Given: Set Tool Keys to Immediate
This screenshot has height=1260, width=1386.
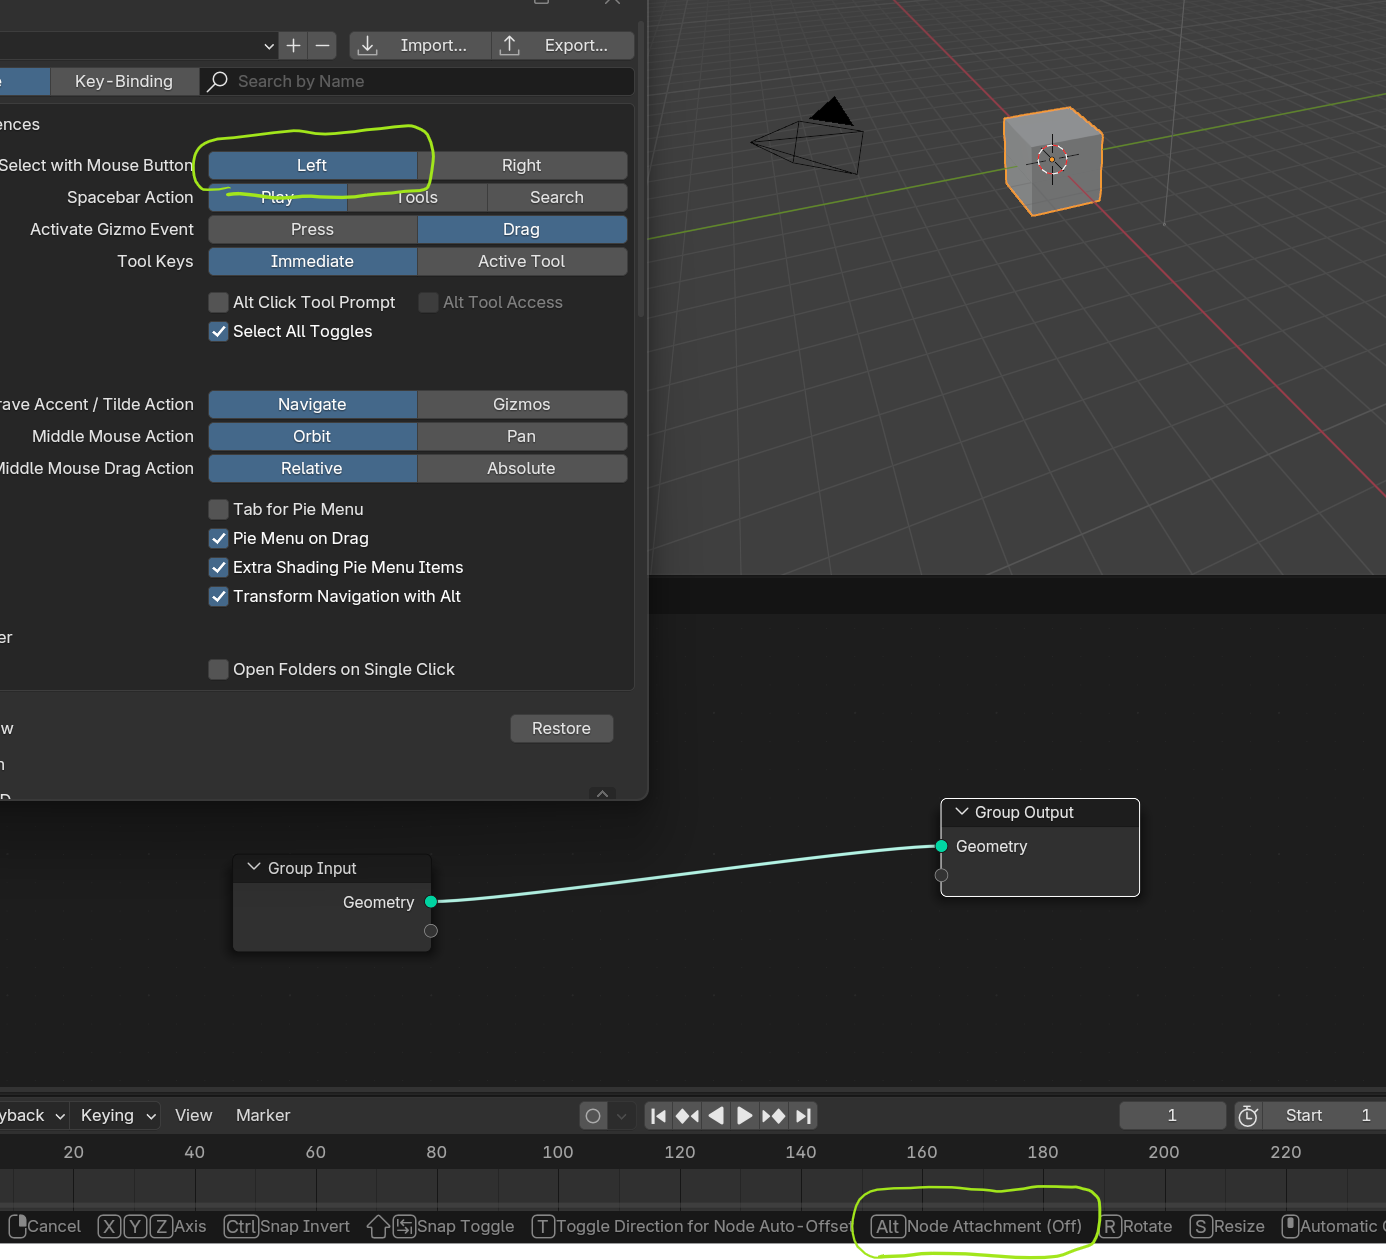Looking at the screenshot, I should pyautogui.click(x=312, y=261).
